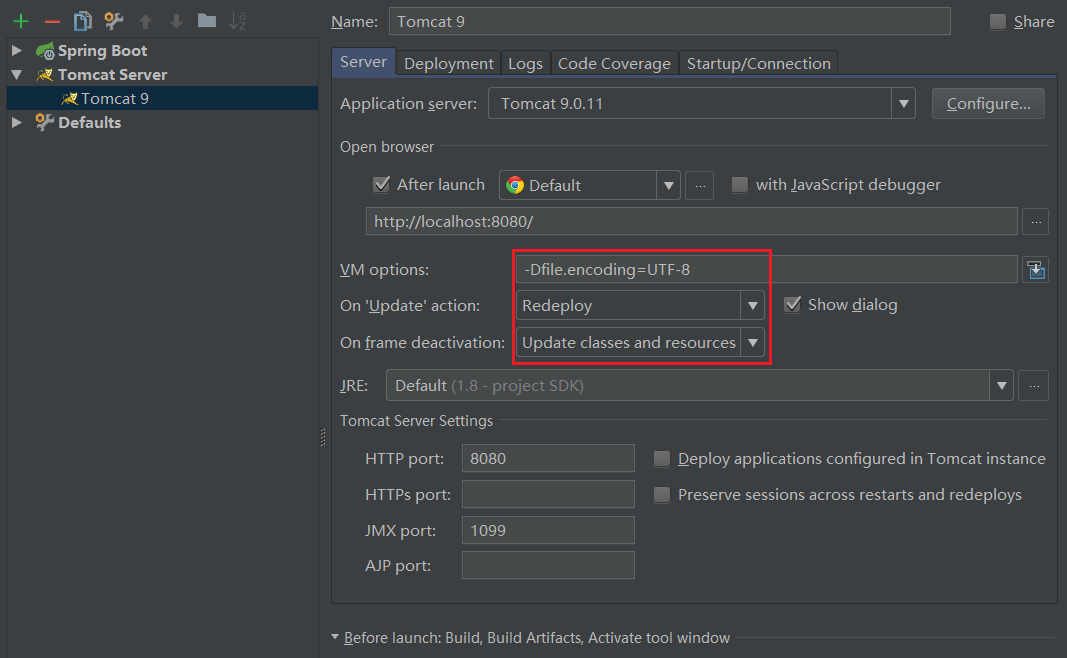This screenshot has width=1067, height=658.
Task: Click the VM options input field
Action: [766, 269]
